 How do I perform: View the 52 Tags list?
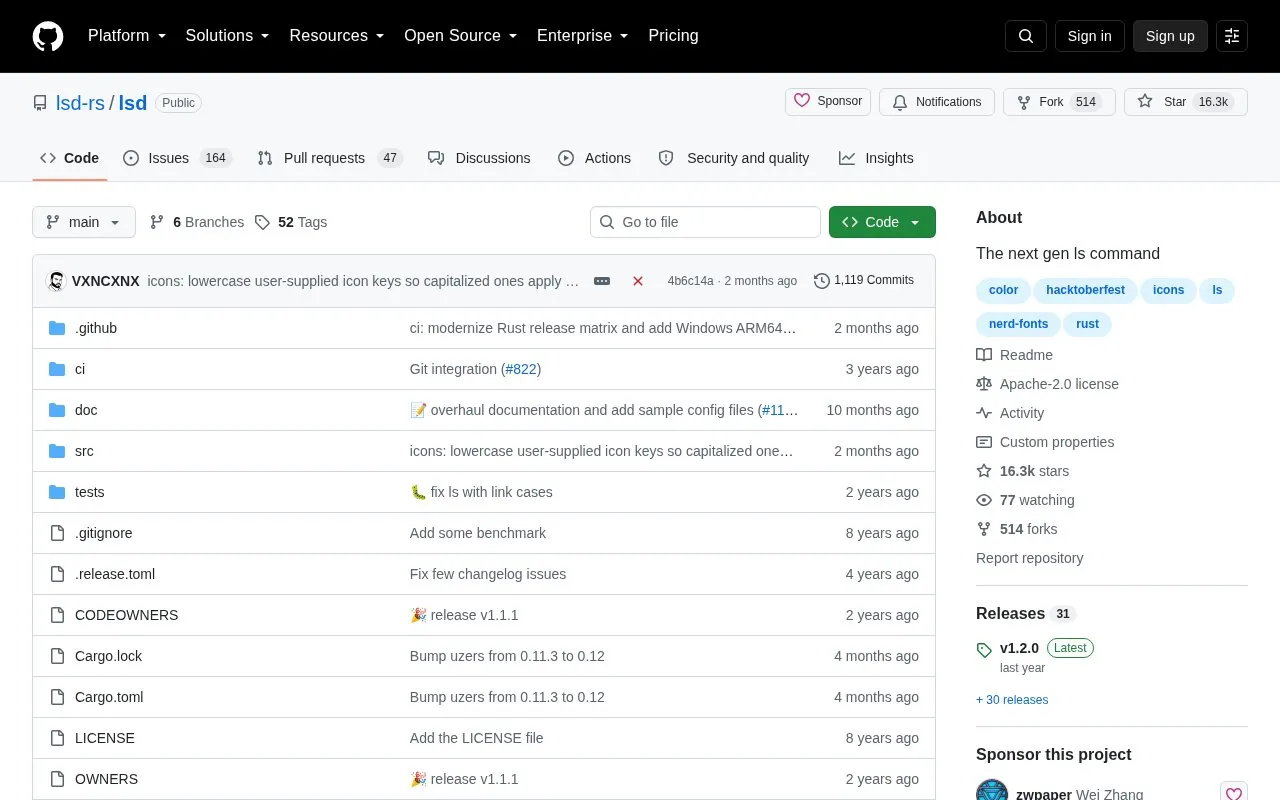pos(291,222)
